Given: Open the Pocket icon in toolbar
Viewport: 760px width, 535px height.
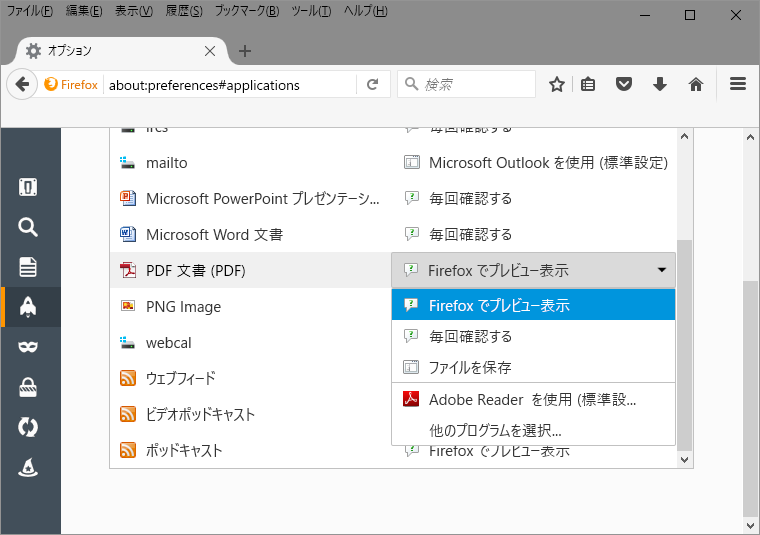Looking at the screenshot, I should [624, 84].
